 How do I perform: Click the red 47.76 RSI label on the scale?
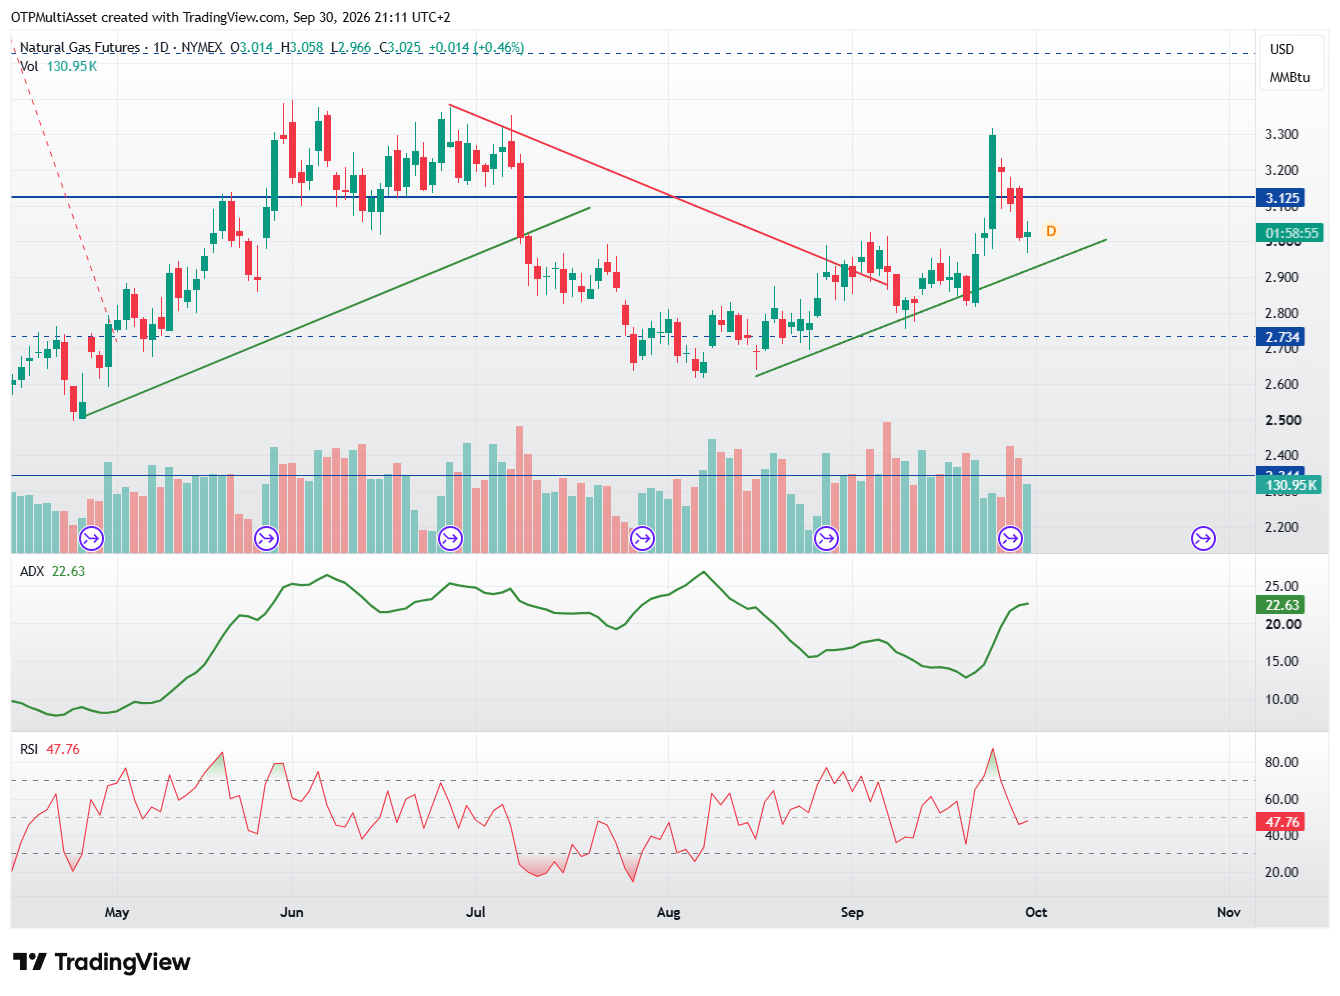point(1282,822)
